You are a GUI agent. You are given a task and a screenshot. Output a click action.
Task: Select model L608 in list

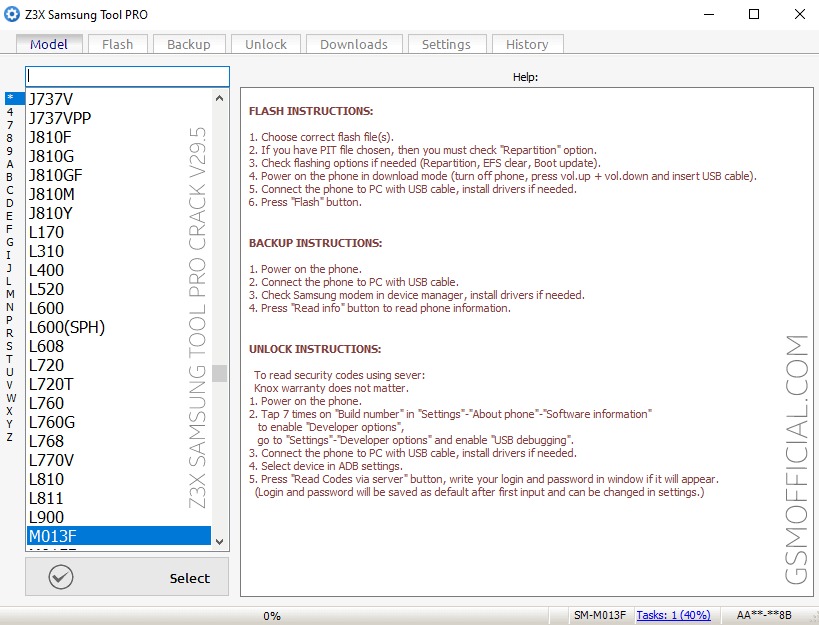point(119,346)
